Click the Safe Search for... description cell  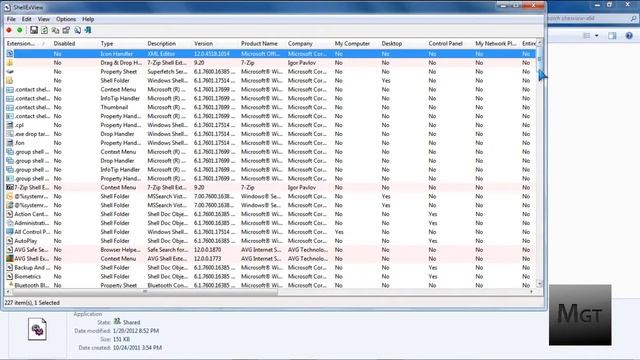coord(167,250)
